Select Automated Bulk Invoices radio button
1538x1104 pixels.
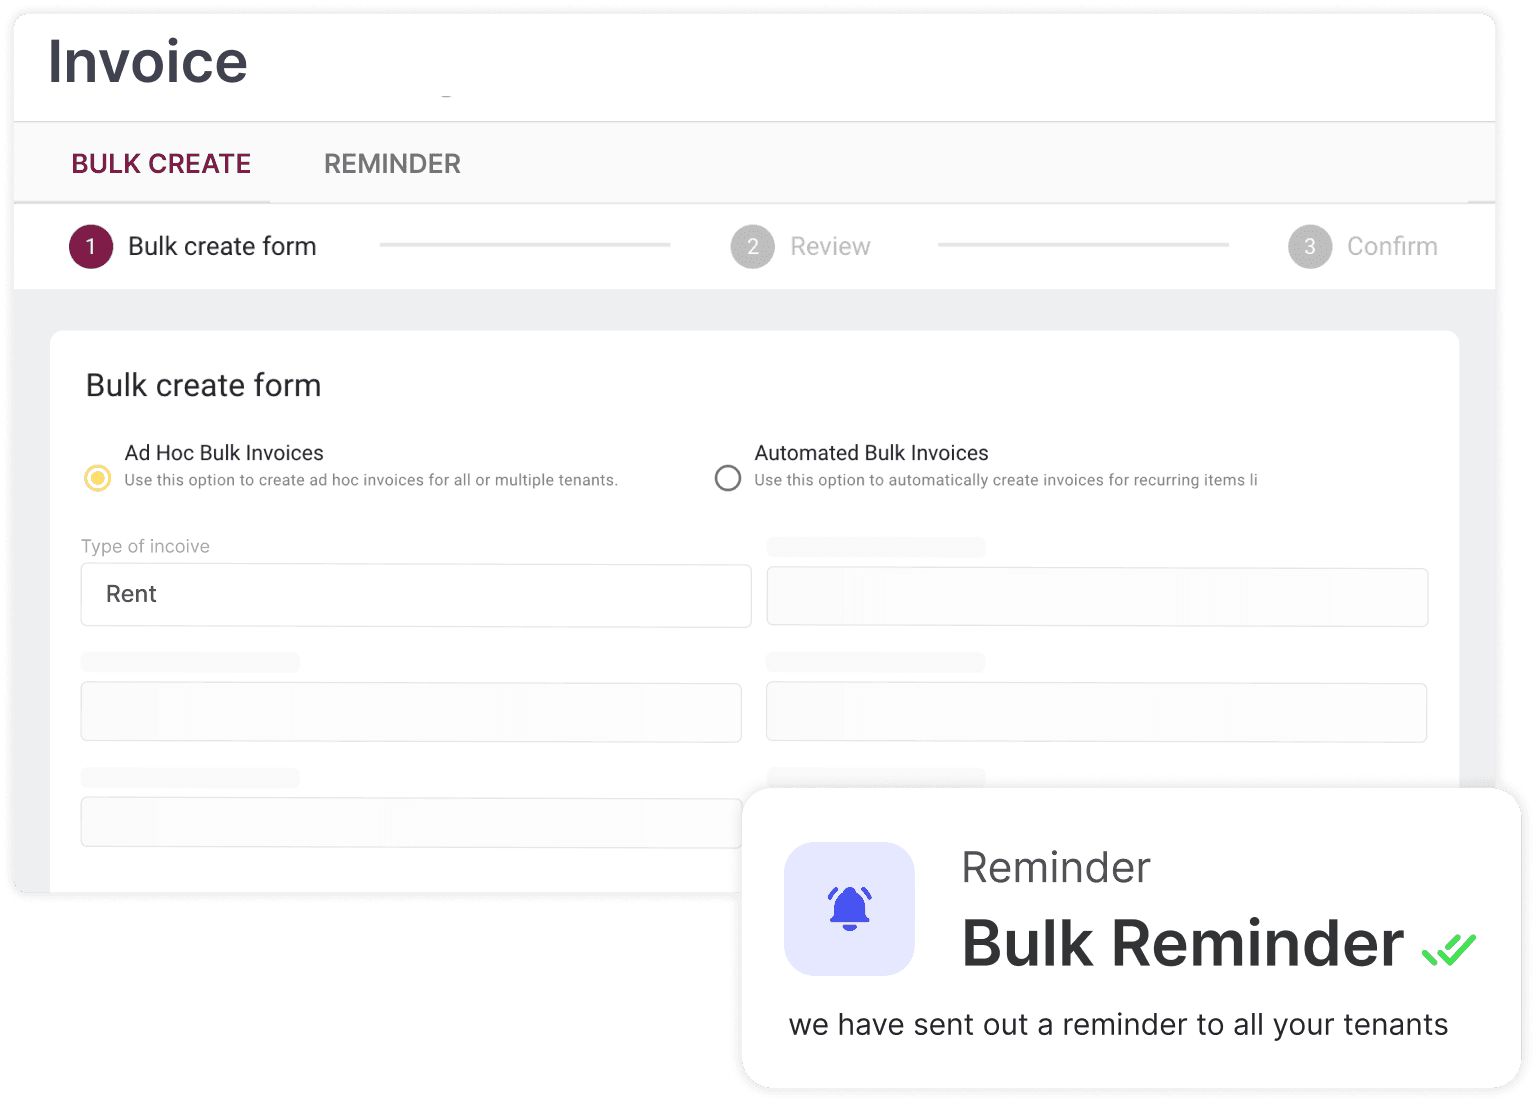pos(728,478)
